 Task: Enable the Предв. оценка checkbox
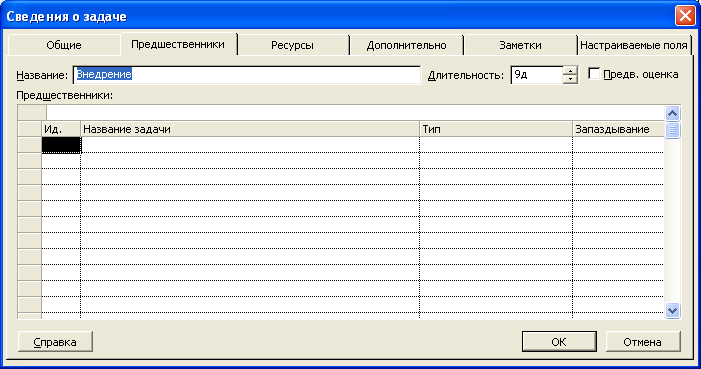(x=594, y=73)
